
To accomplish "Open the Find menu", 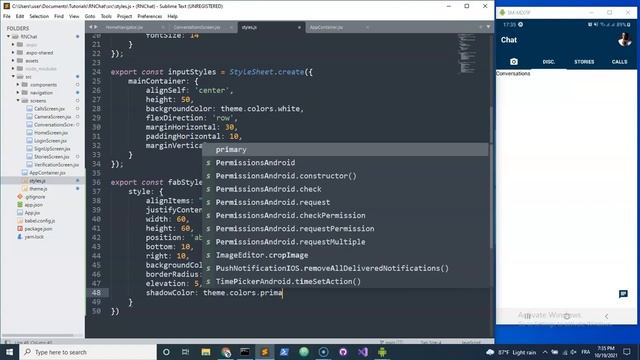I will [x=59, y=16].
